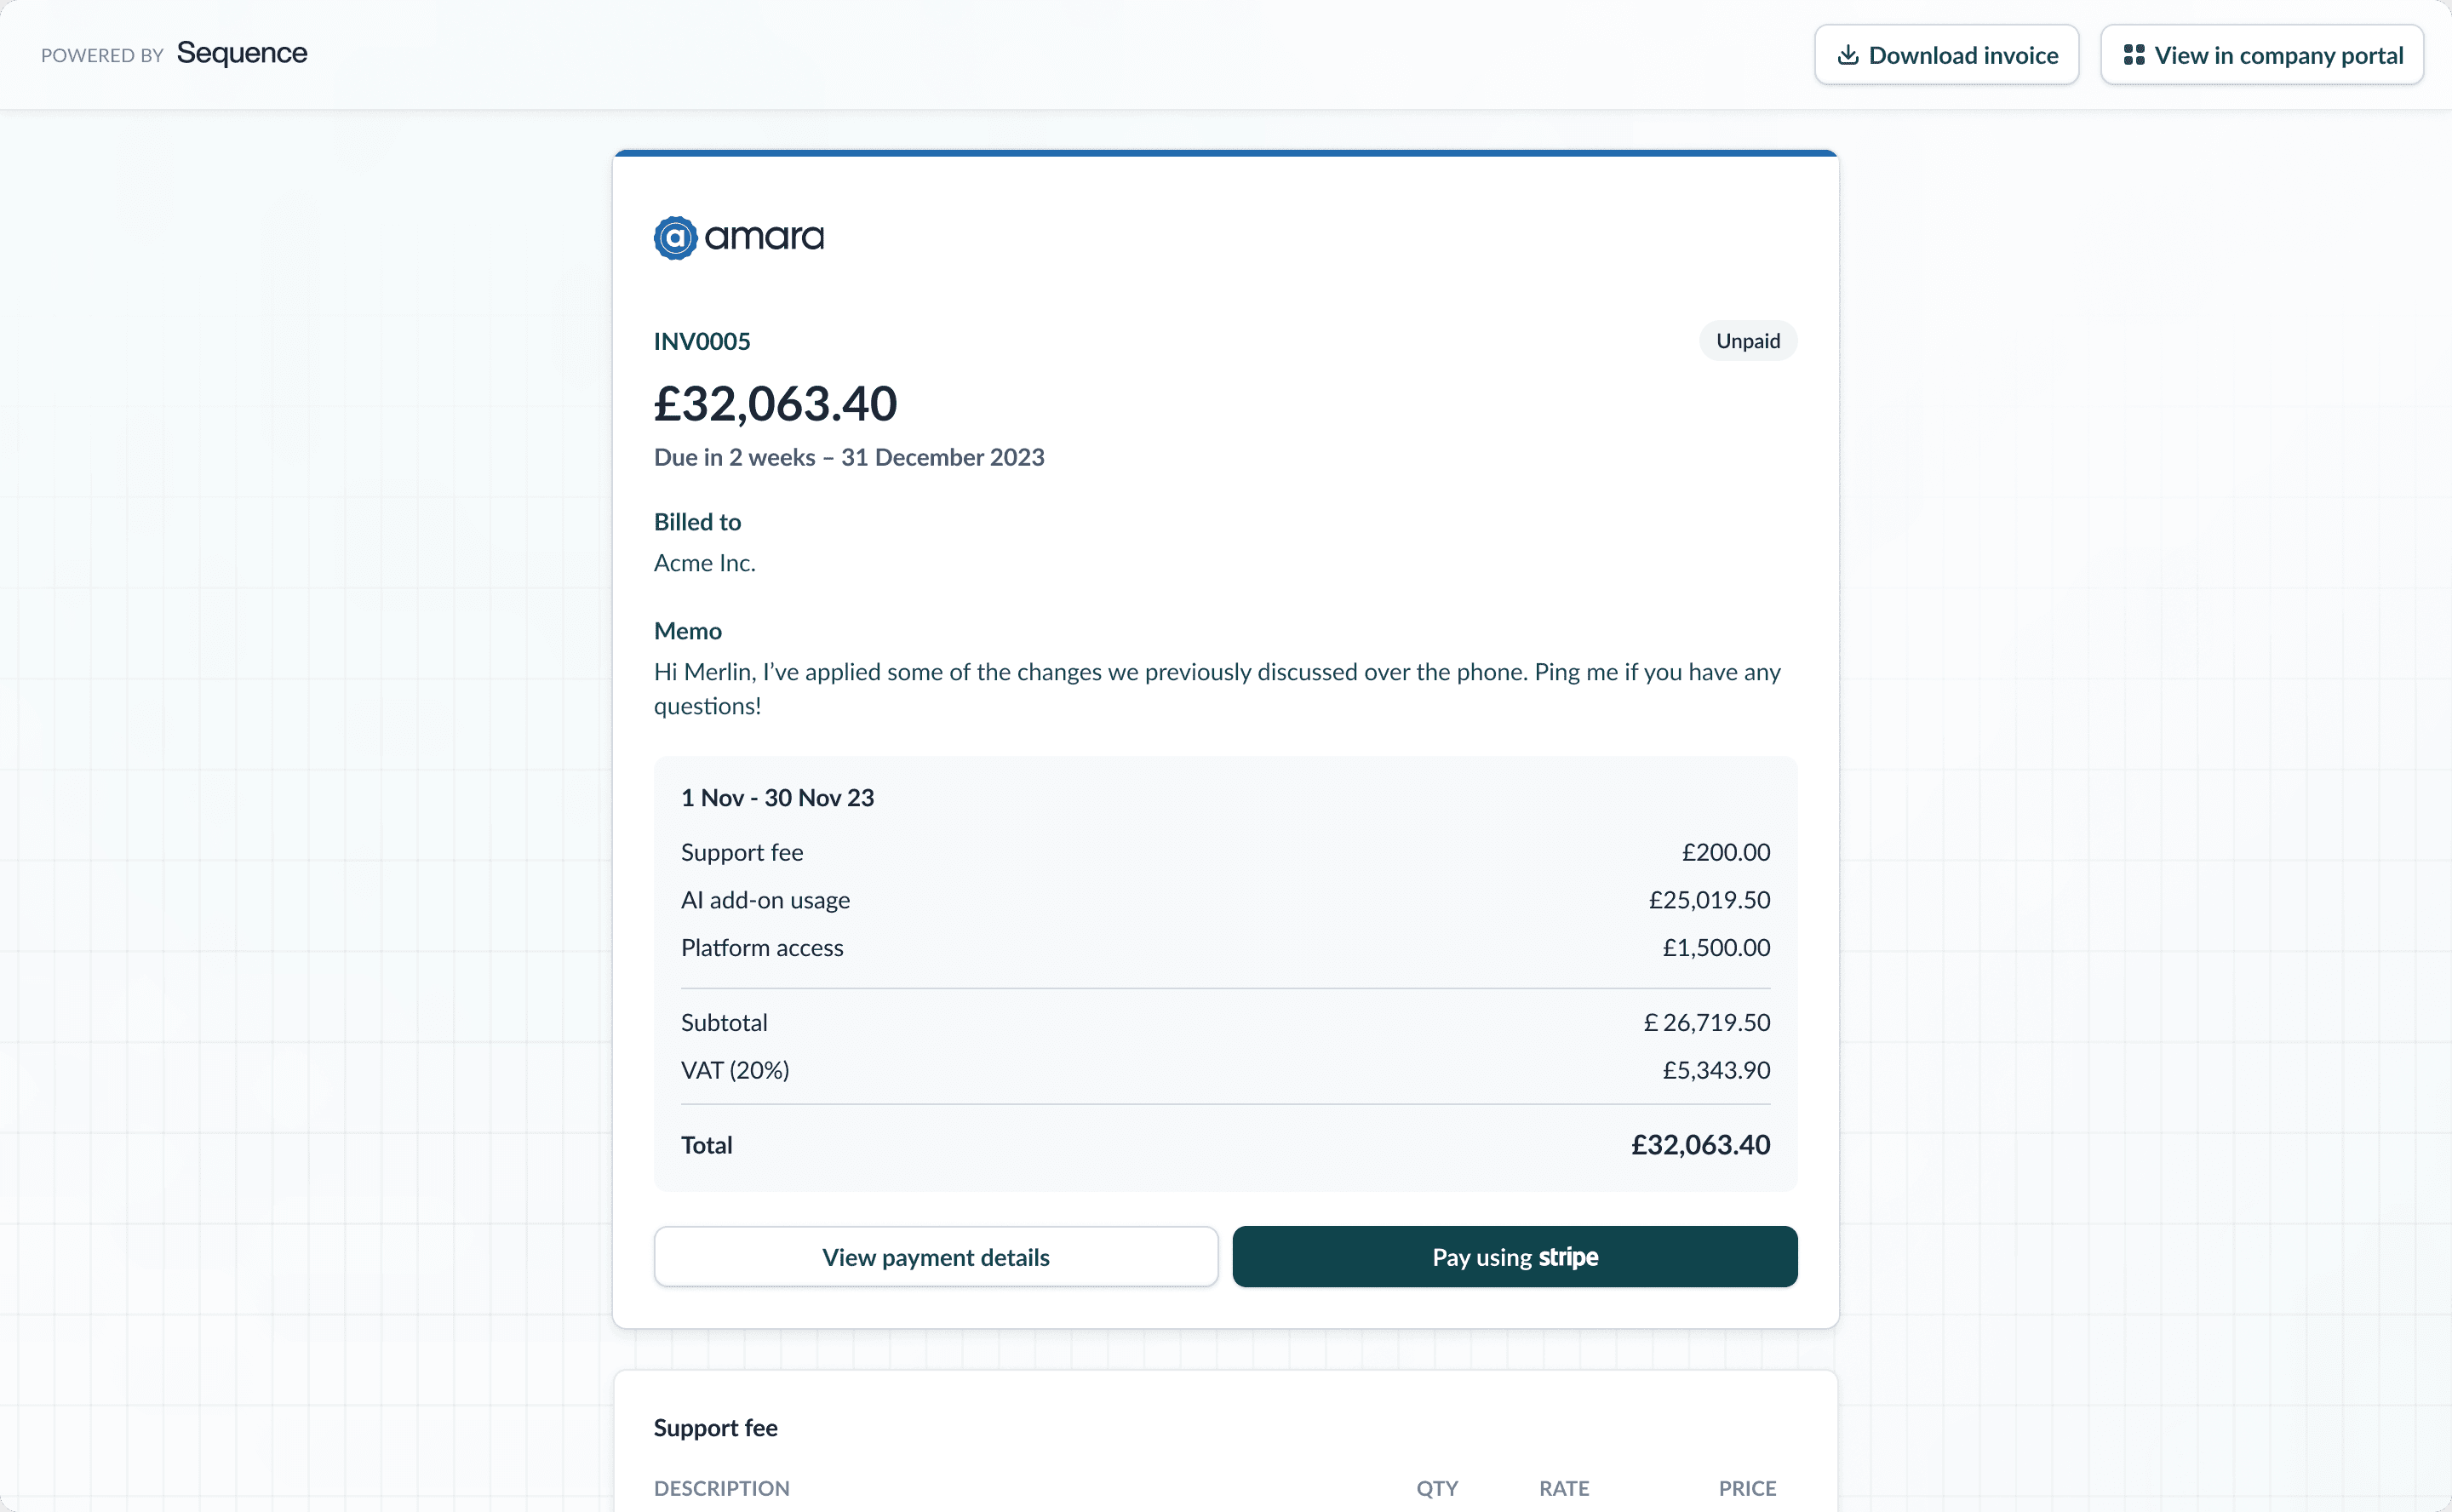This screenshot has height=1512, width=2452.
Task: Click the Sequence brand logo
Action: (x=242, y=54)
